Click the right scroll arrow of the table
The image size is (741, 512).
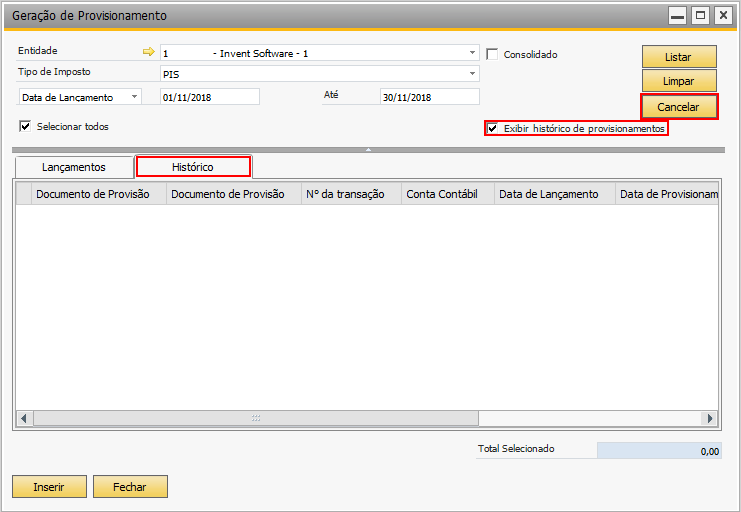click(x=710, y=418)
